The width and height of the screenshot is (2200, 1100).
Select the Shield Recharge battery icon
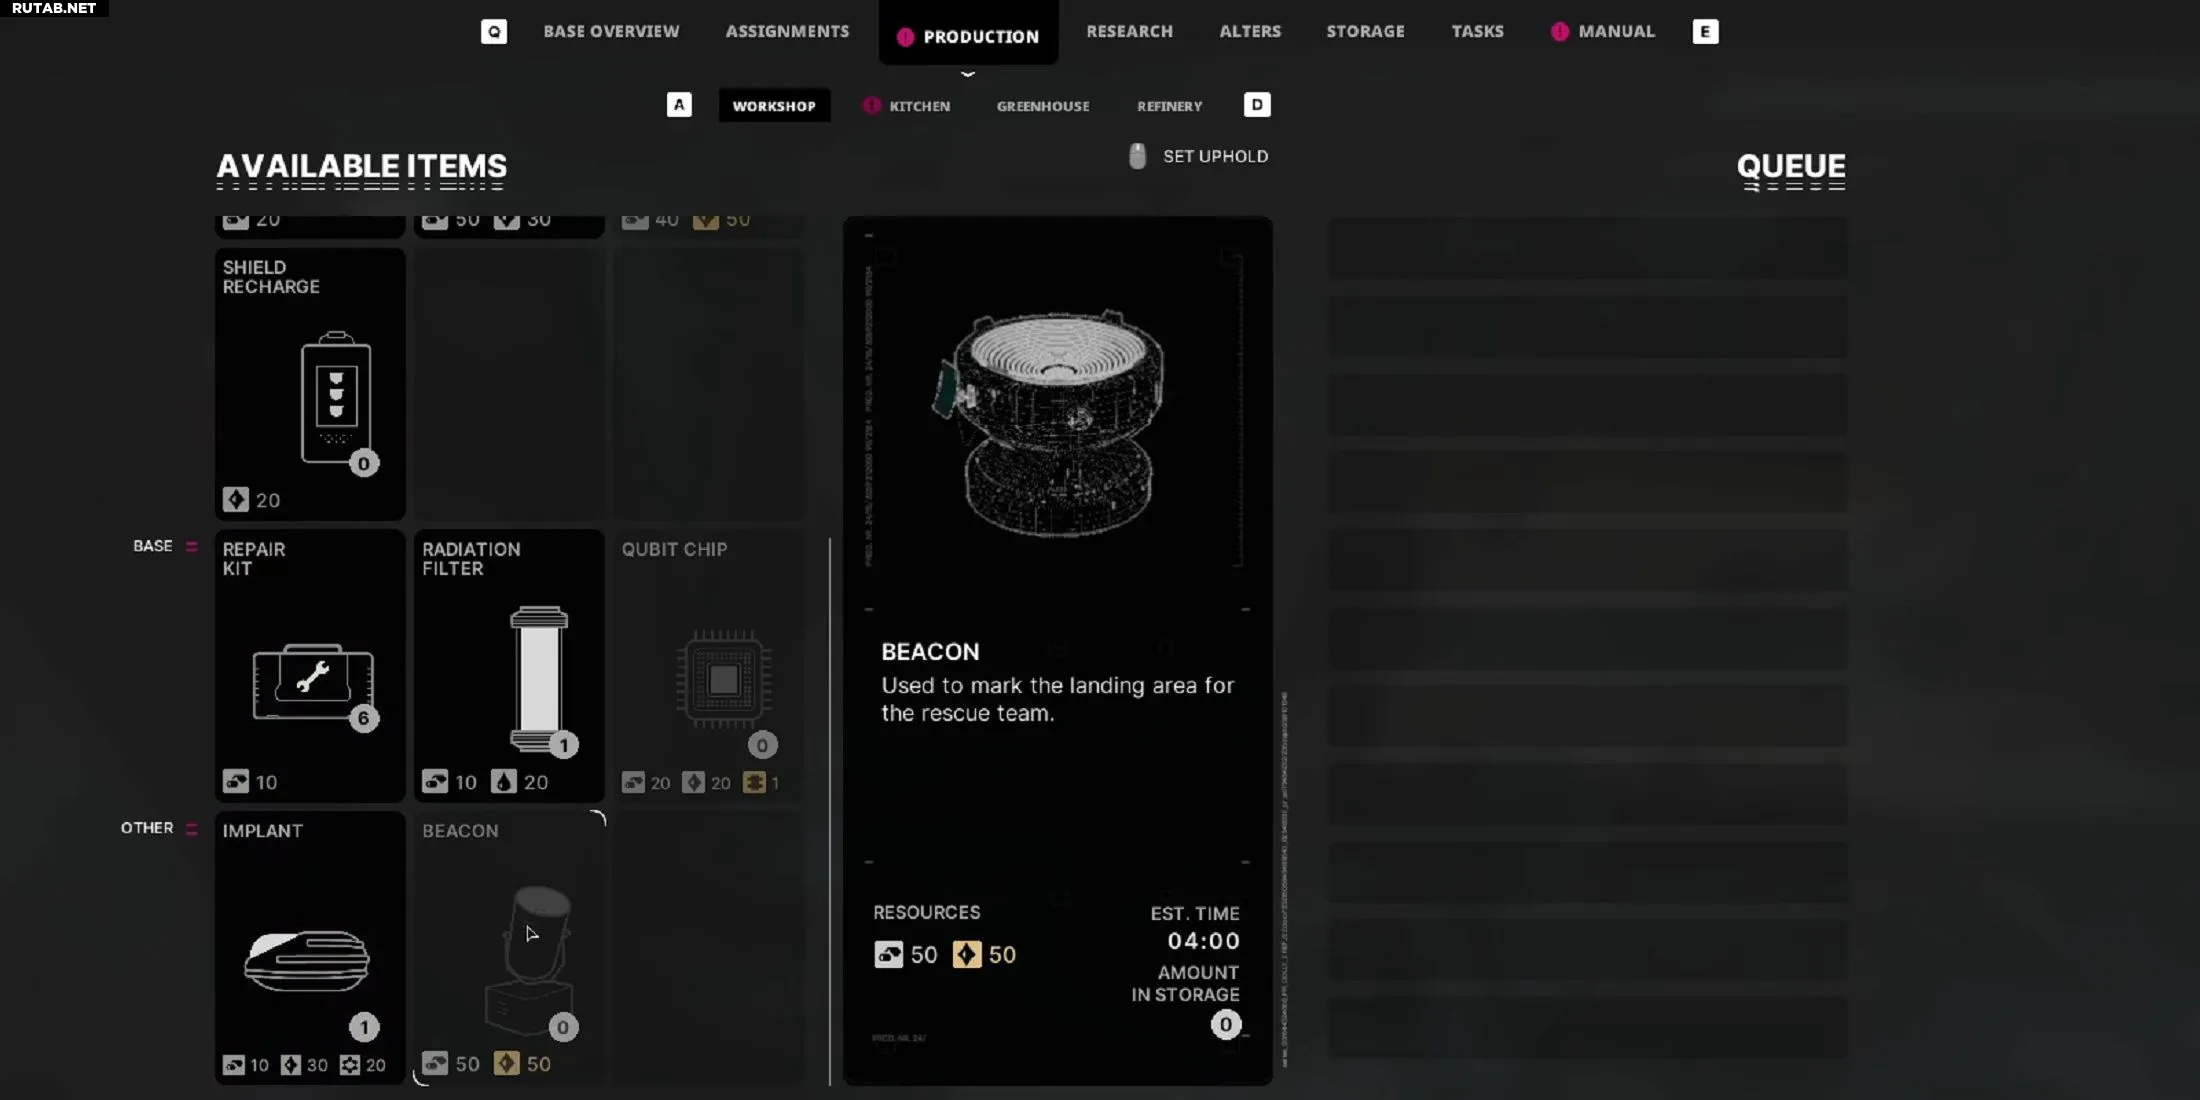click(x=336, y=397)
